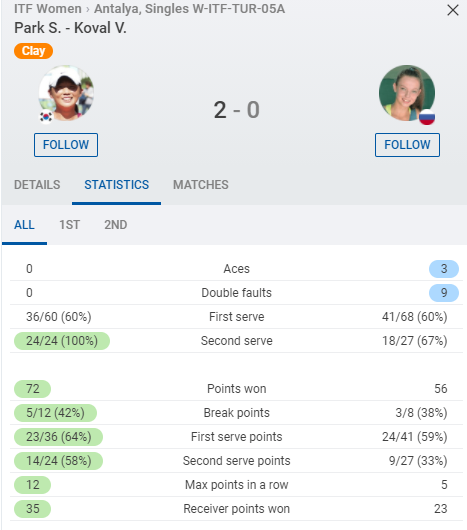Click the Russia flag icon
Screen dimensions: 467x530
427,117
